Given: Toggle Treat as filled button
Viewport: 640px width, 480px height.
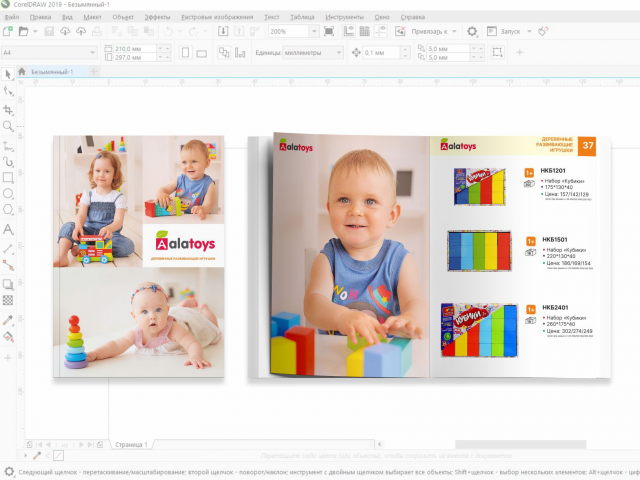Looking at the screenshot, I should coord(497,52).
